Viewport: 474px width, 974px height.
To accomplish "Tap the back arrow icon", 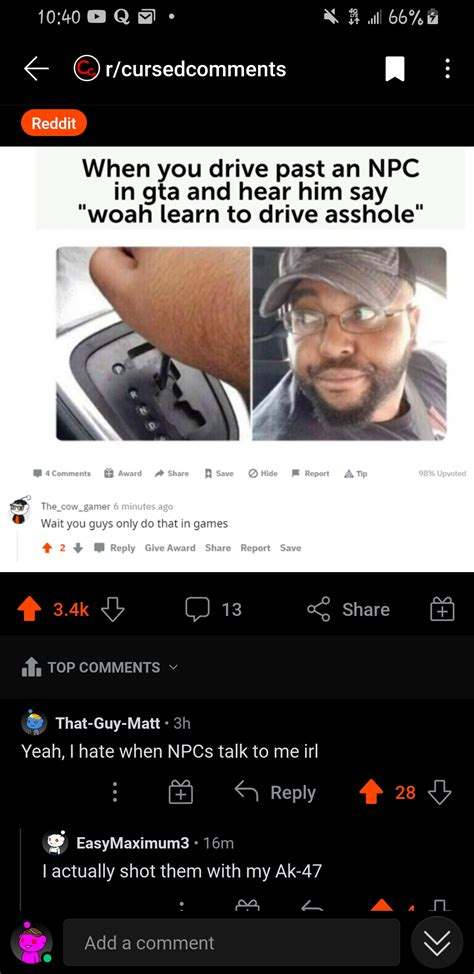I will tap(36, 69).
